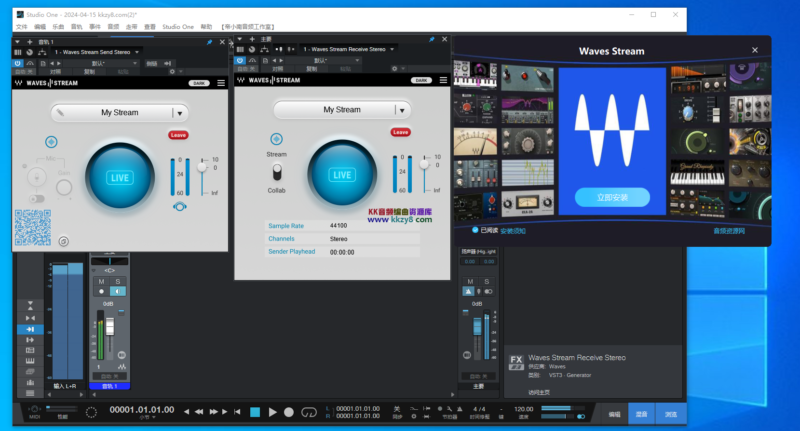Toggle DARK mode in the Send plugin
Image resolution: width=800 pixels, height=431 pixels.
pos(199,83)
